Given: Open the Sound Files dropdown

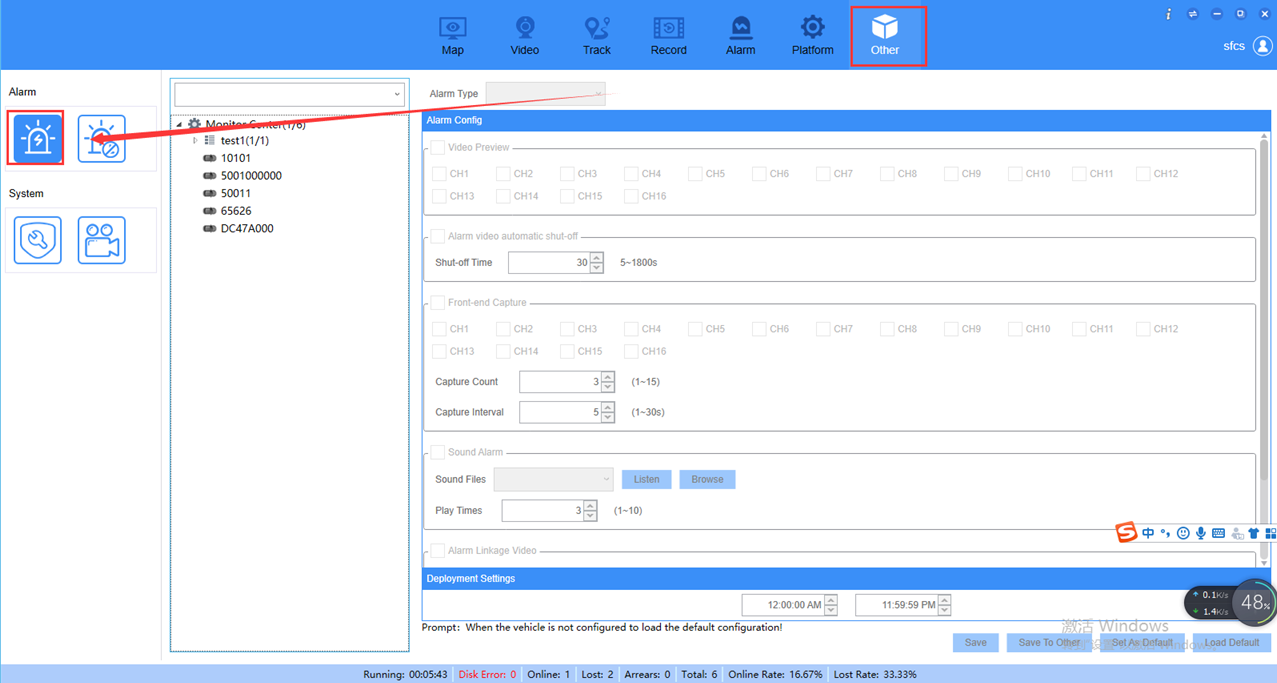Looking at the screenshot, I should (553, 480).
